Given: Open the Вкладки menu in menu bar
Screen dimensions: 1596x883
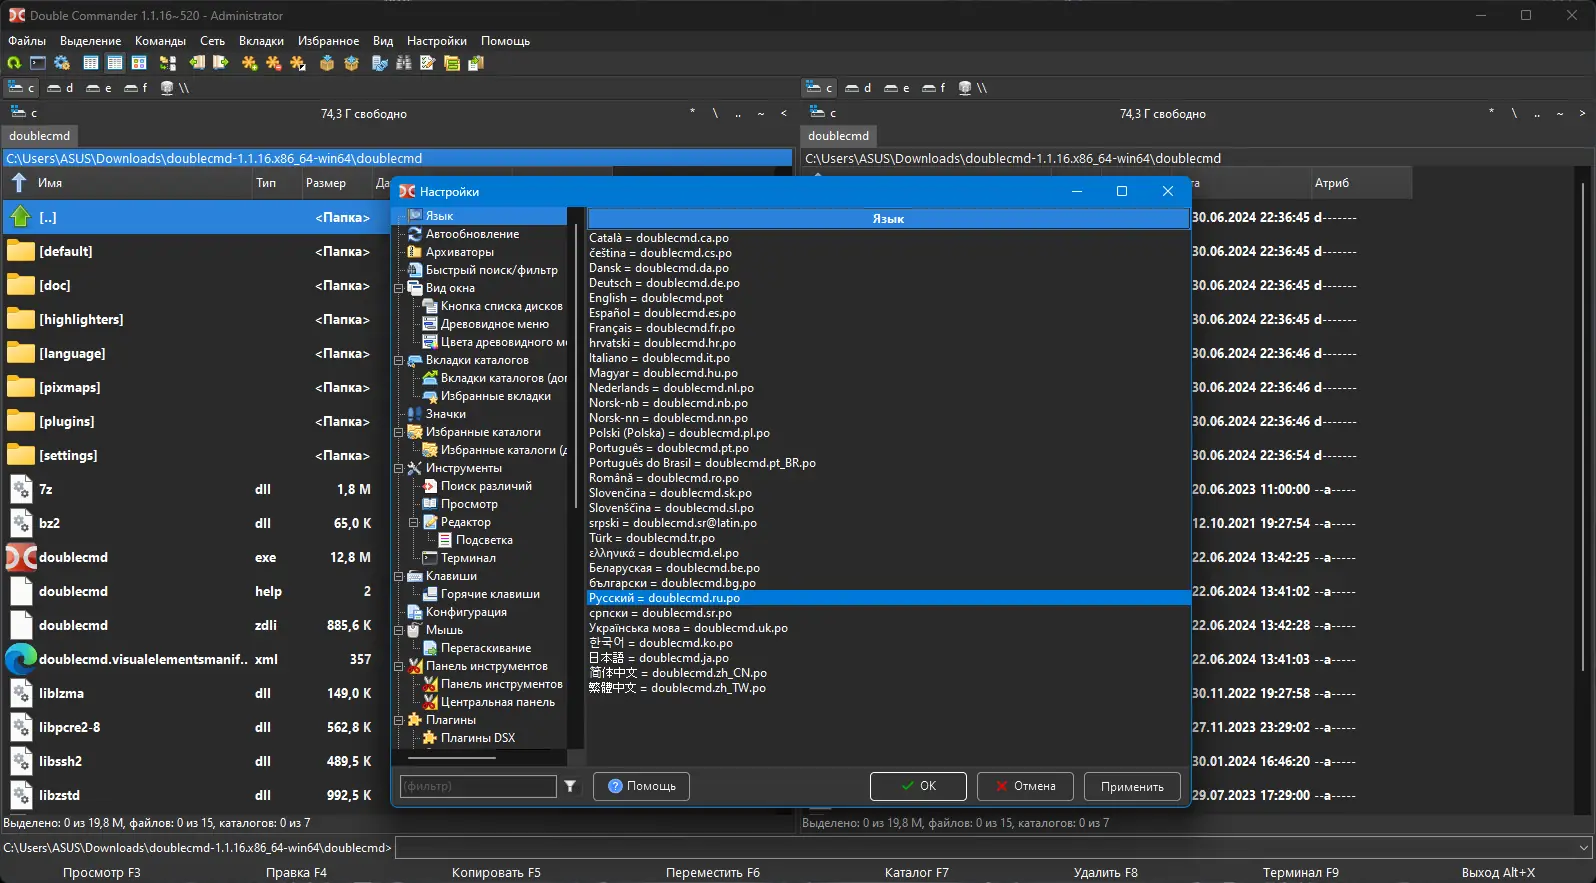Looking at the screenshot, I should tap(261, 41).
